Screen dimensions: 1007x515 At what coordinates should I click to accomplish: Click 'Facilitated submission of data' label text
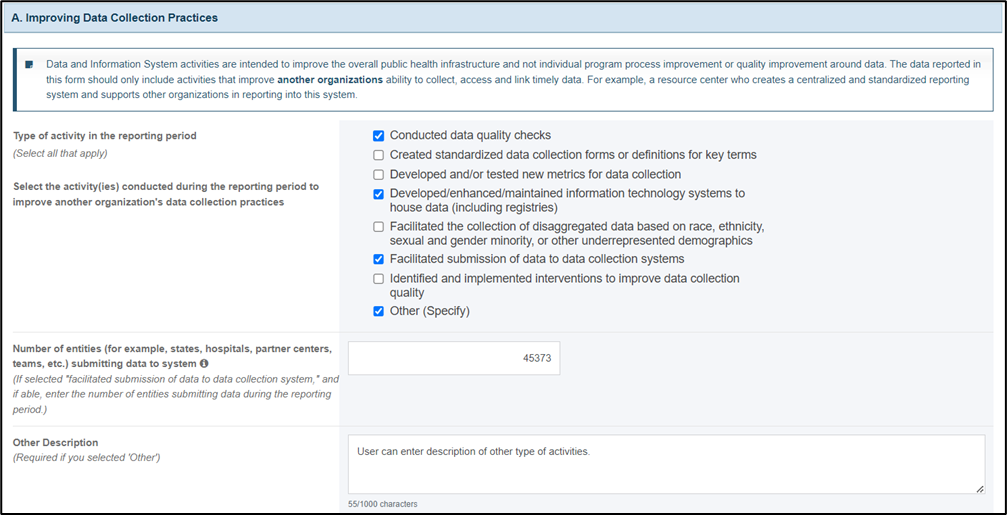pyautogui.click(x=537, y=259)
